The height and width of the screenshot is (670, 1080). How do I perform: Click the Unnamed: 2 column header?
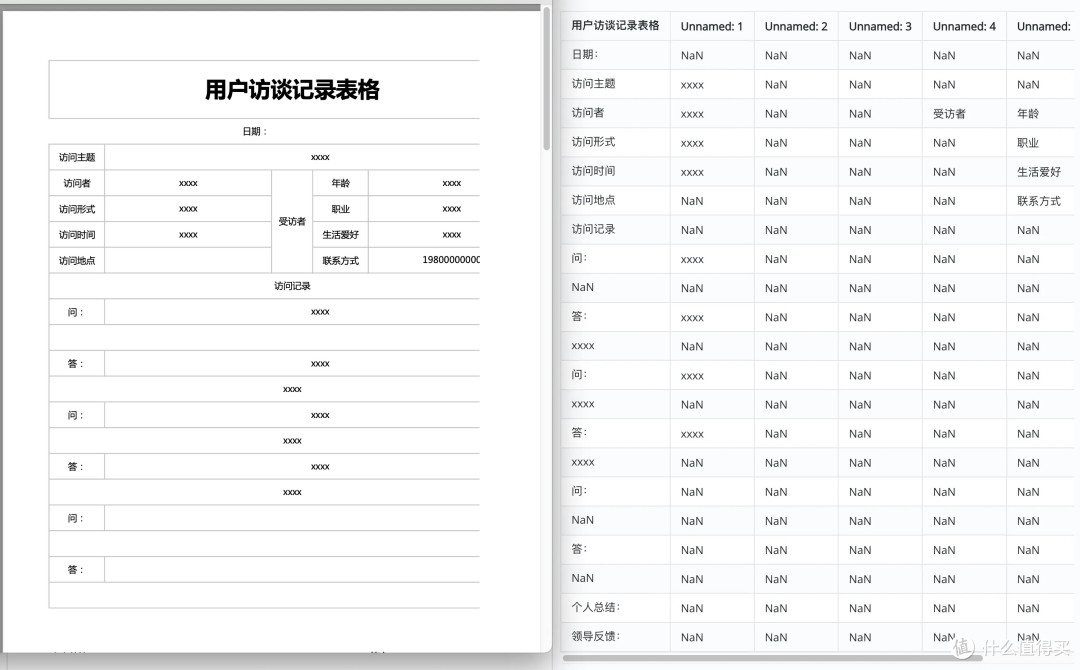coord(796,26)
